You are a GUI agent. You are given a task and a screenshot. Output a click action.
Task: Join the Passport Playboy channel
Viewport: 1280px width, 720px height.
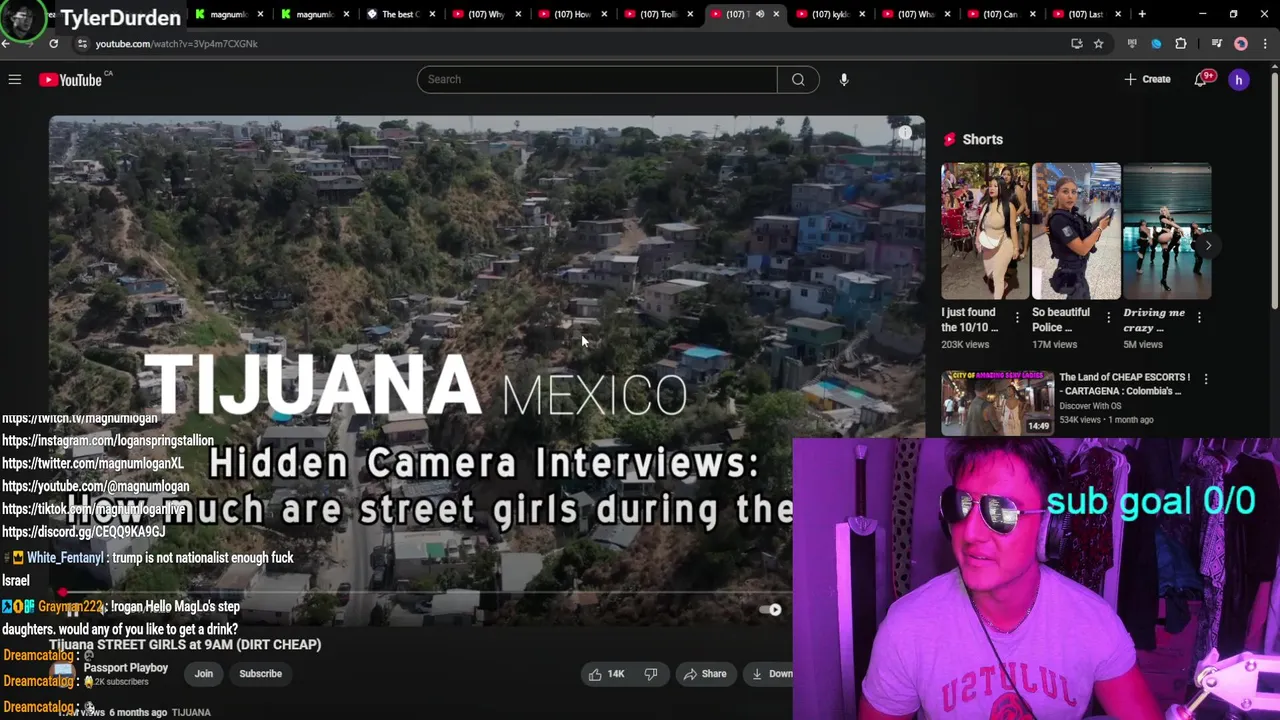click(204, 674)
